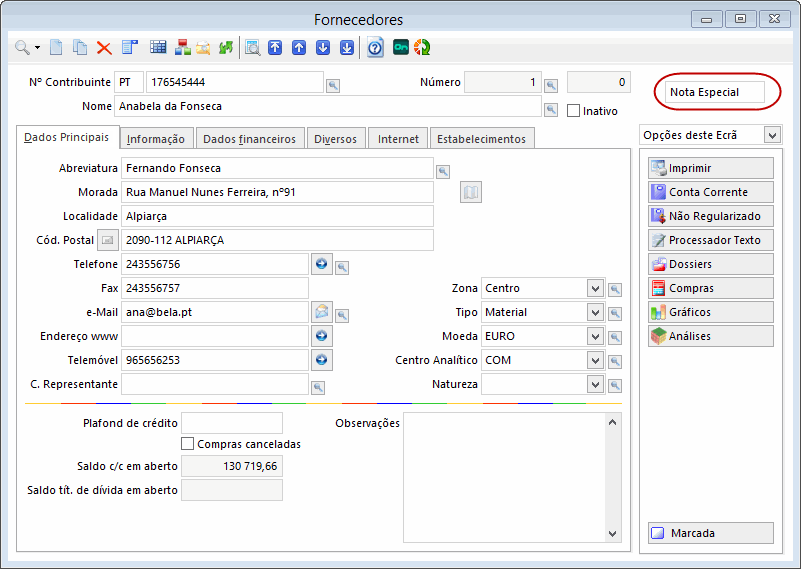Click the Plafond de crédito input field
Viewport: 801px width, 569px height.
(x=232, y=423)
